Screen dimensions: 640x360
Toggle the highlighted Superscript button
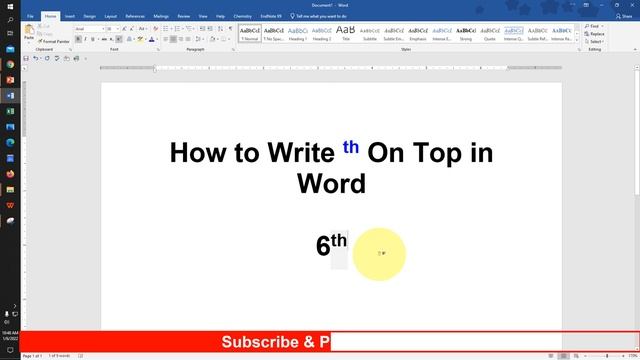(x=119, y=39)
